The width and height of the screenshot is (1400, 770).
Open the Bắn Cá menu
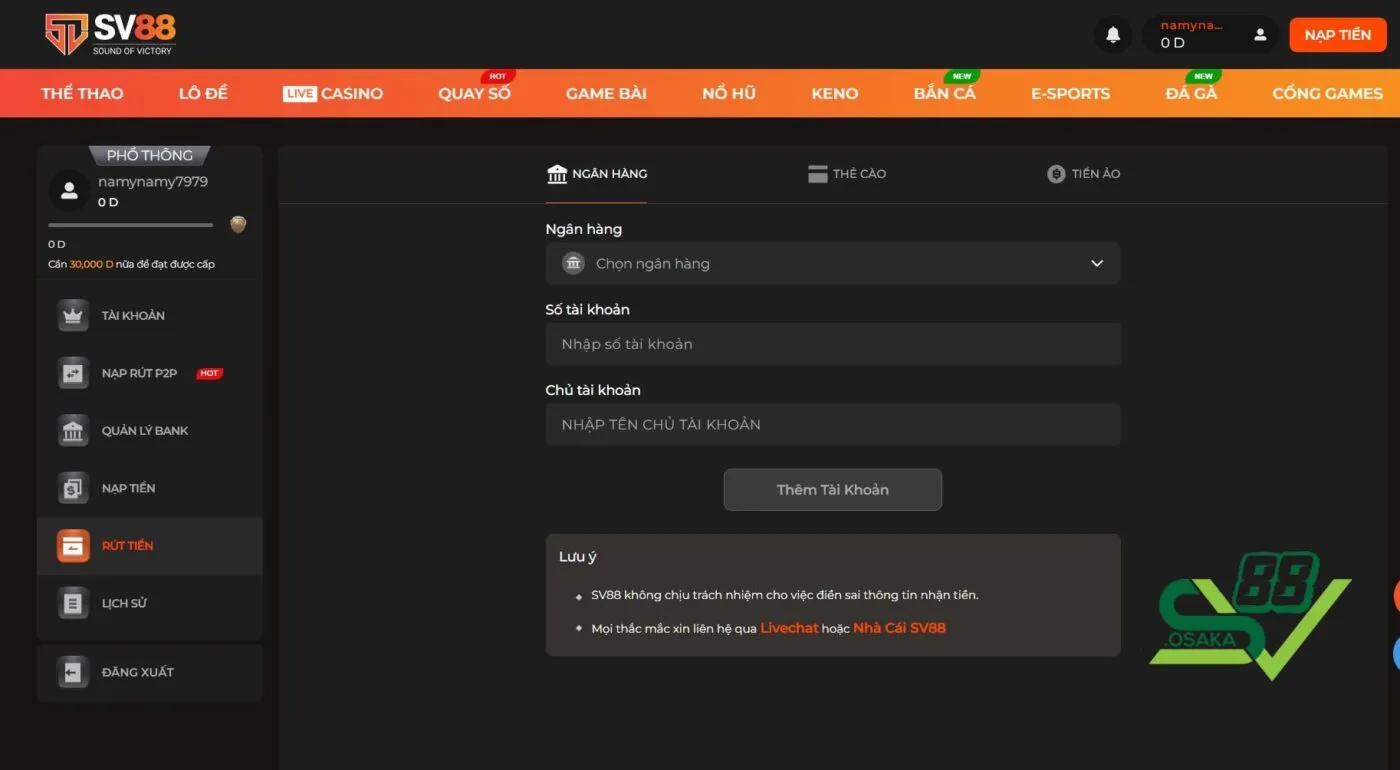[x=944, y=93]
